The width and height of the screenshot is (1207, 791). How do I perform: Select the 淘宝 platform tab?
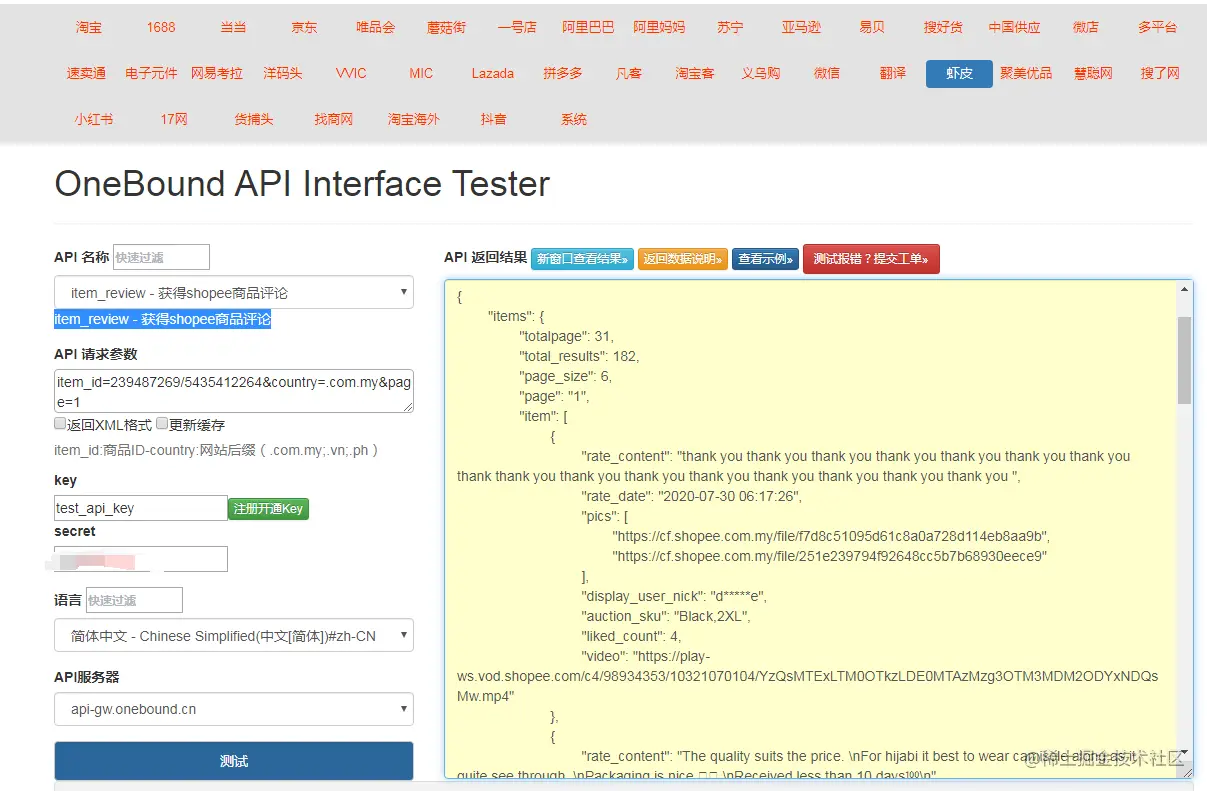pyautogui.click(x=88, y=28)
